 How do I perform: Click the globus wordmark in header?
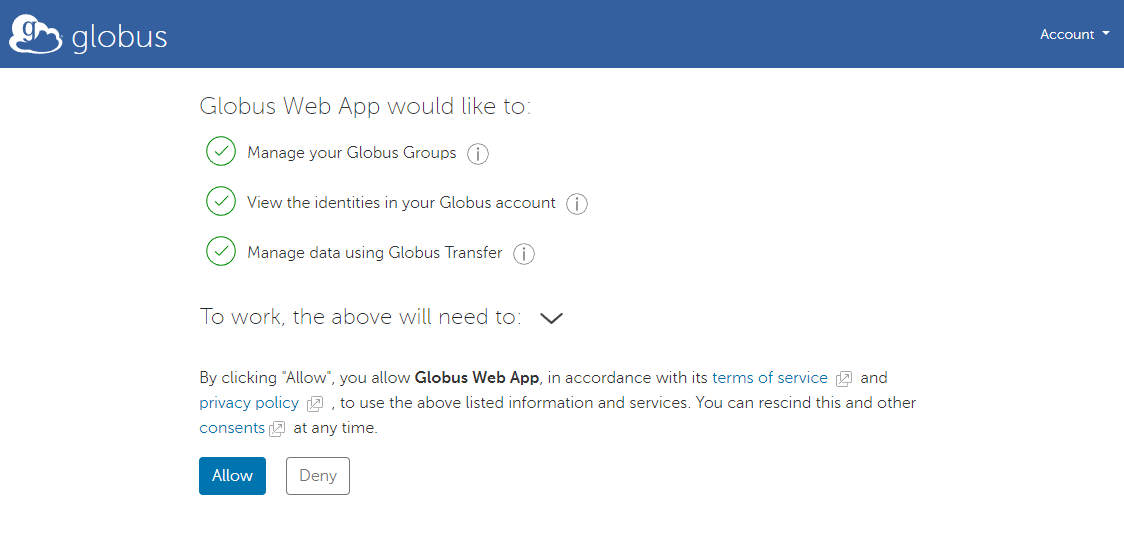point(119,38)
